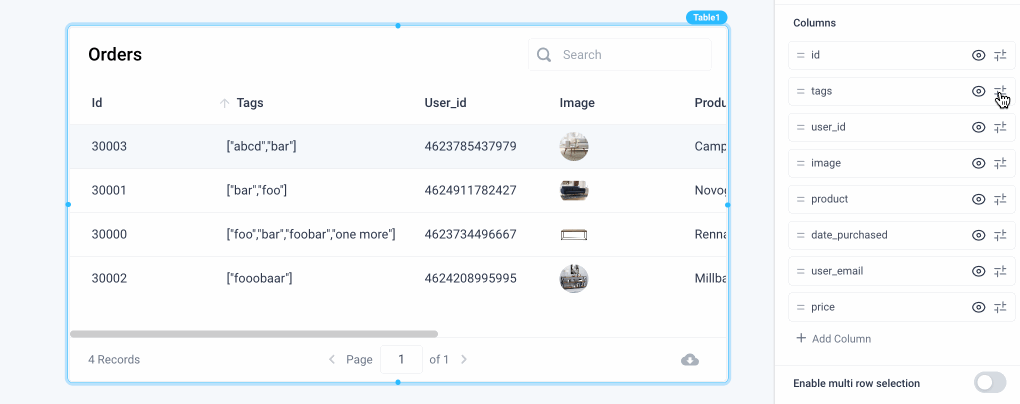Viewport: 1020px width, 404px height.
Task: Click the image thumbnail in row 30002
Action: 574,278
